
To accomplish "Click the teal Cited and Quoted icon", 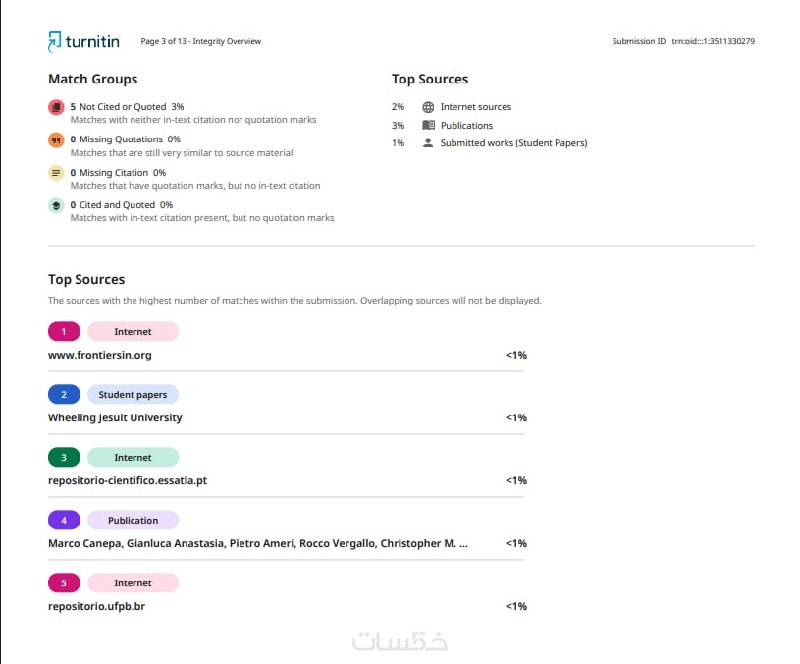I will click(x=56, y=205).
